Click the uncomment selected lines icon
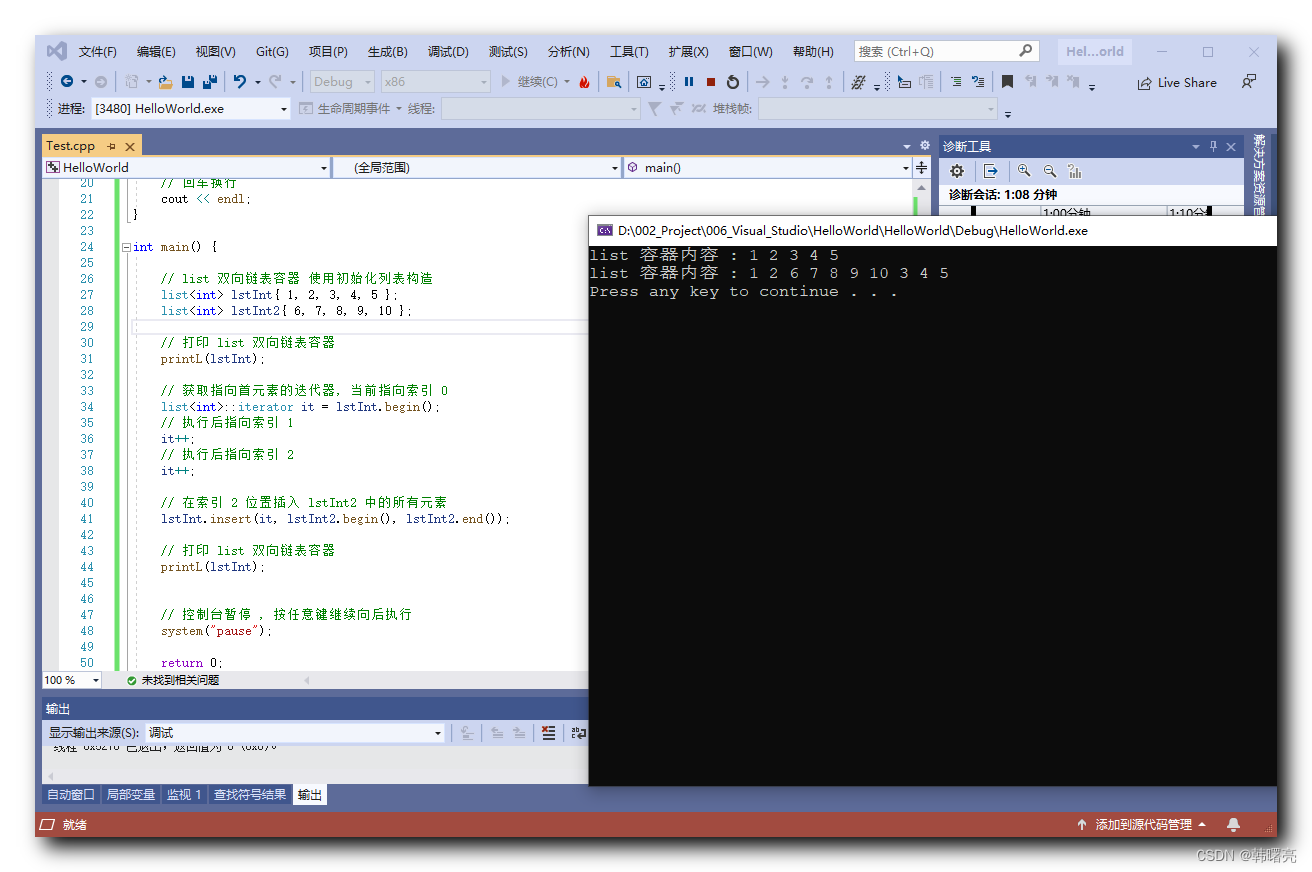Screen dimensions: 1312x872 (978, 82)
